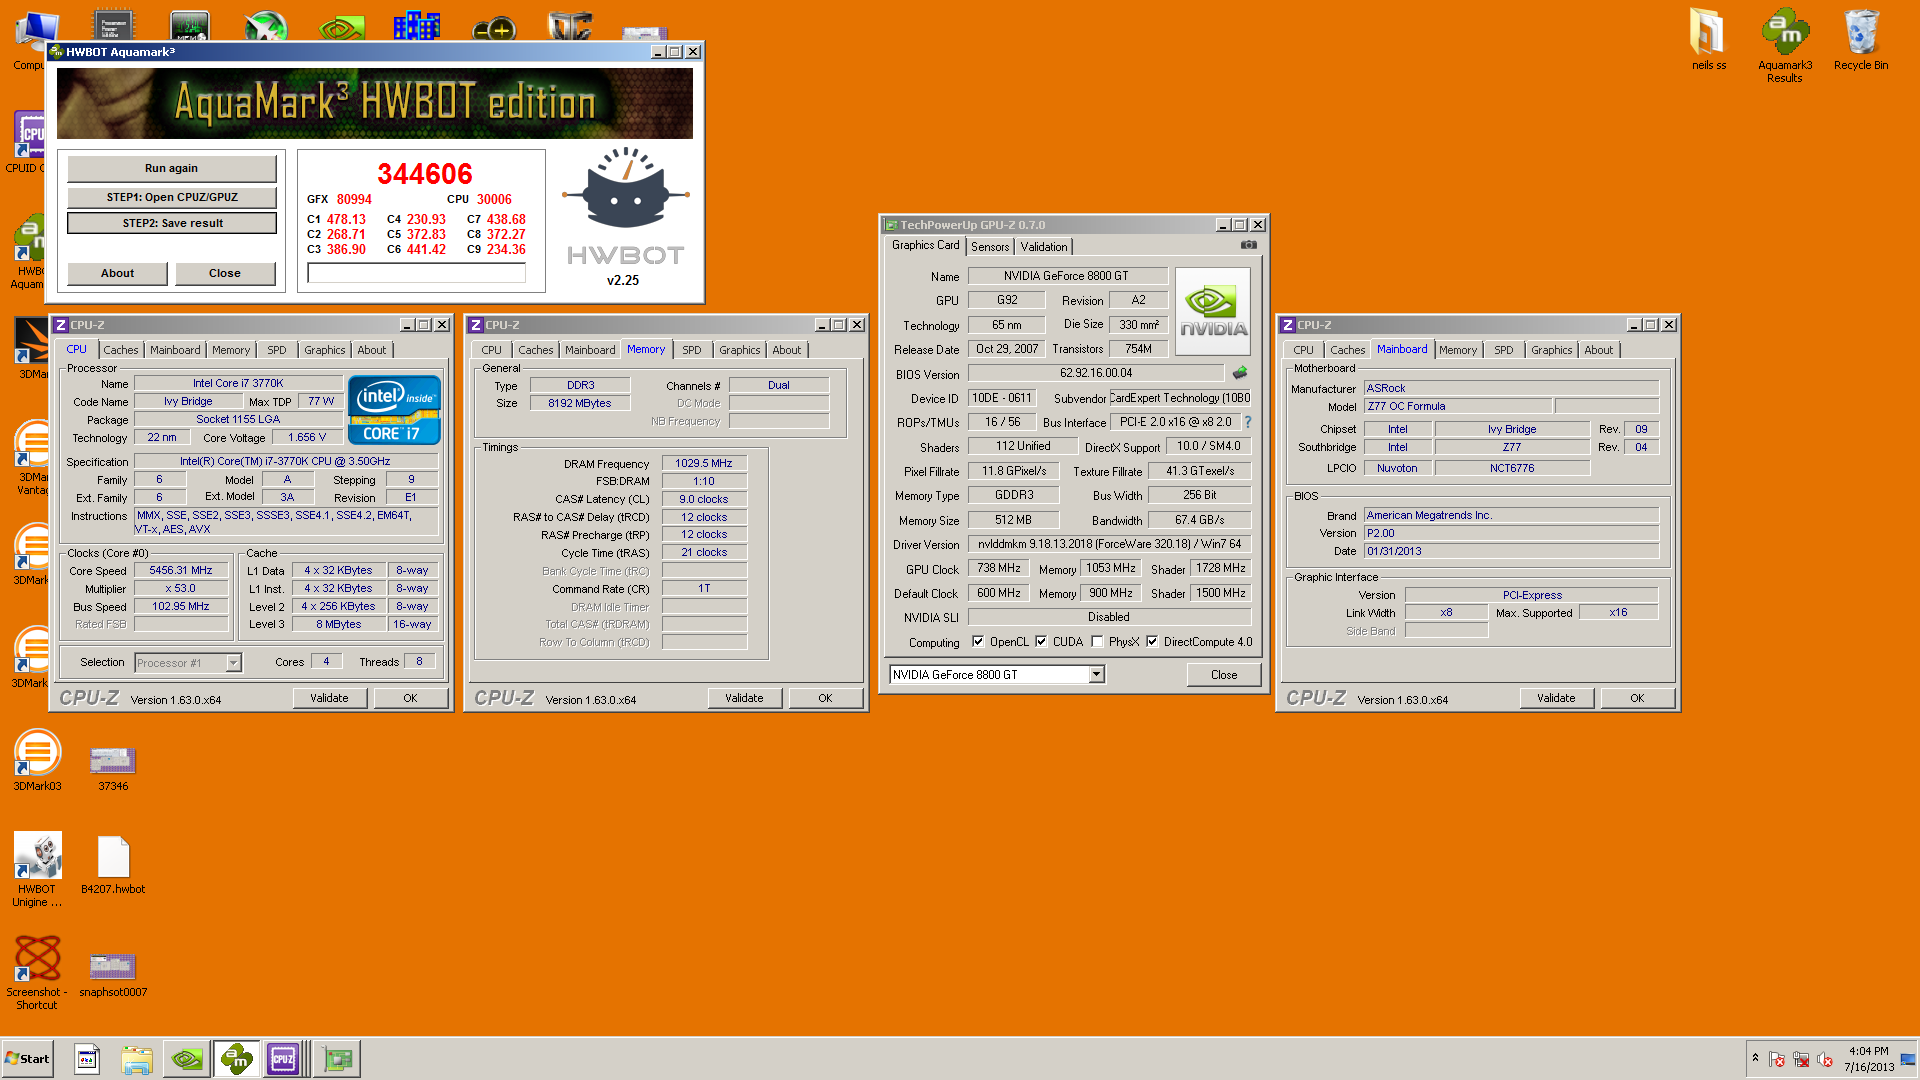Select the 37346 image file icon
Screen dimensions: 1920x1080
point(113,767)
